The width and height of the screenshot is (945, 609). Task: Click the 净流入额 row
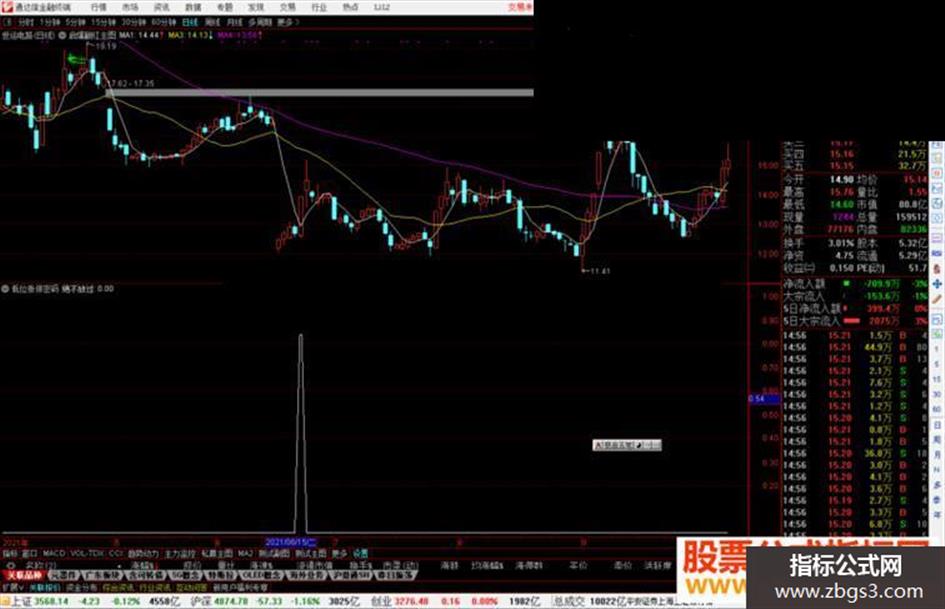click(x=856, y=283)
